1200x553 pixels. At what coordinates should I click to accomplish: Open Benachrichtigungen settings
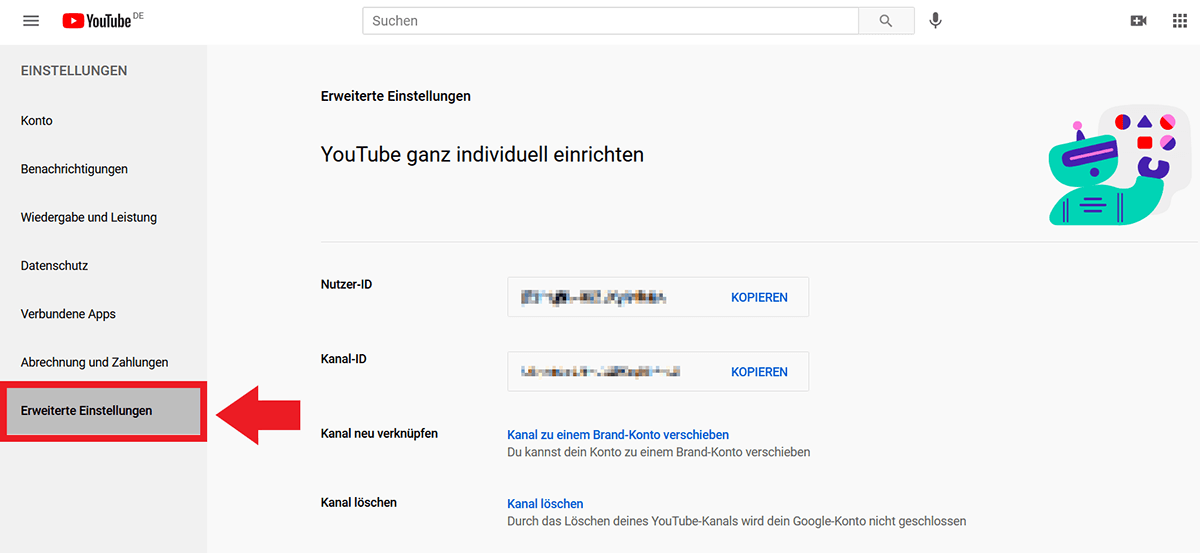click(x=74, y=169)
